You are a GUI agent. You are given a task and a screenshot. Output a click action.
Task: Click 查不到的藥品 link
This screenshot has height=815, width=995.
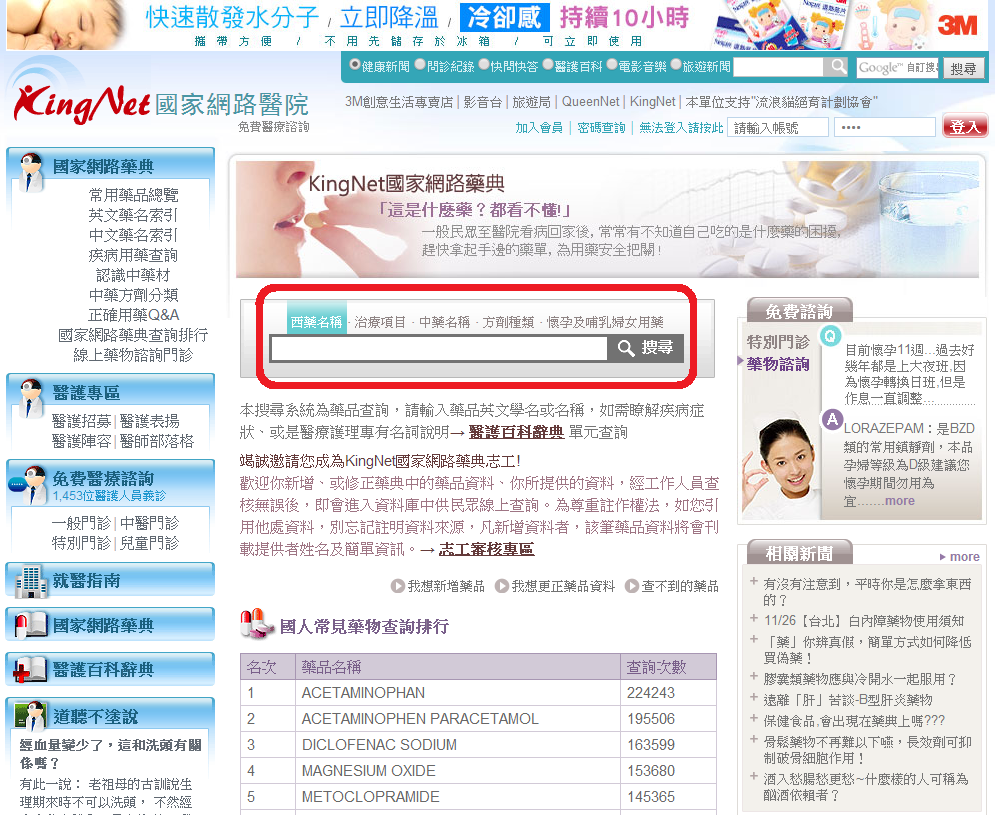tap(672, 586)
